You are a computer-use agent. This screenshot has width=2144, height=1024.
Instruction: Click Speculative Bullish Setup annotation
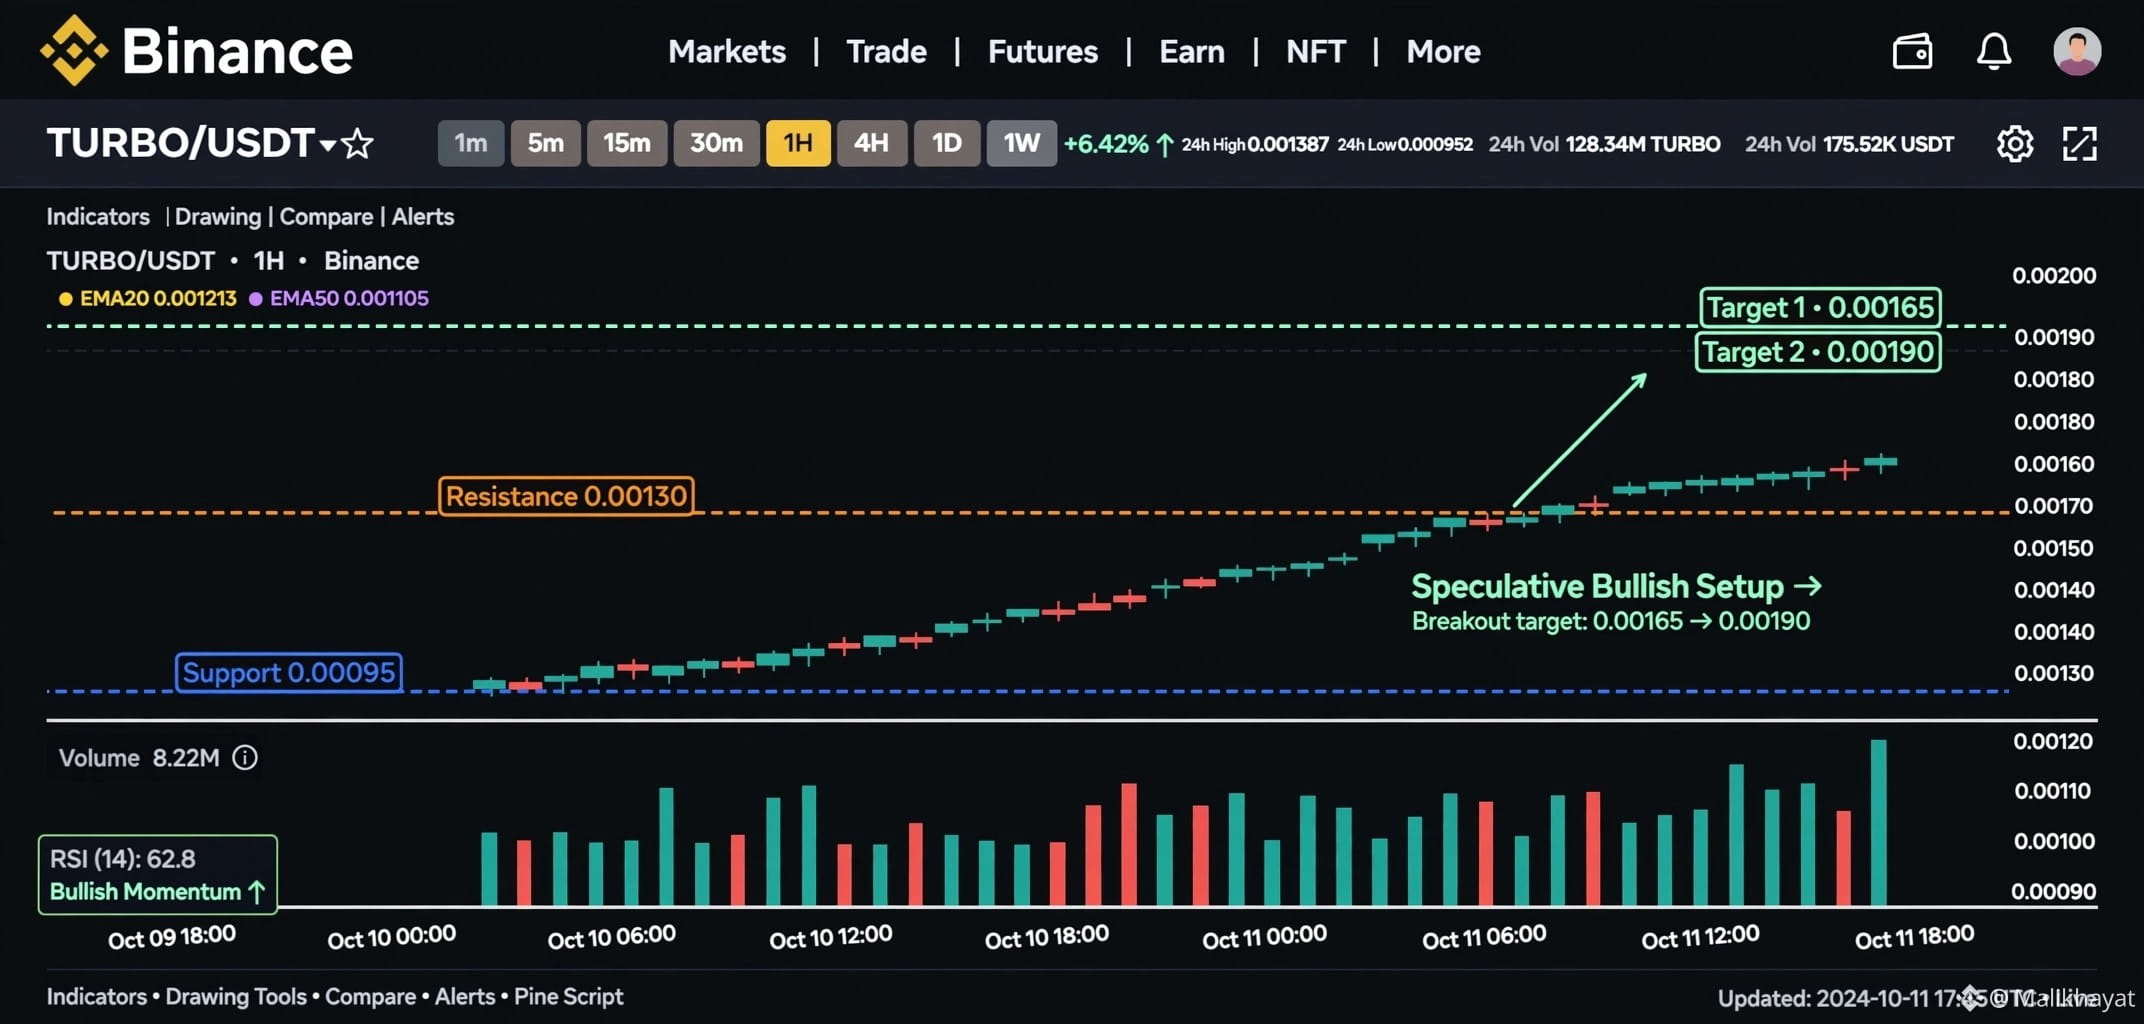point(1616,586)
